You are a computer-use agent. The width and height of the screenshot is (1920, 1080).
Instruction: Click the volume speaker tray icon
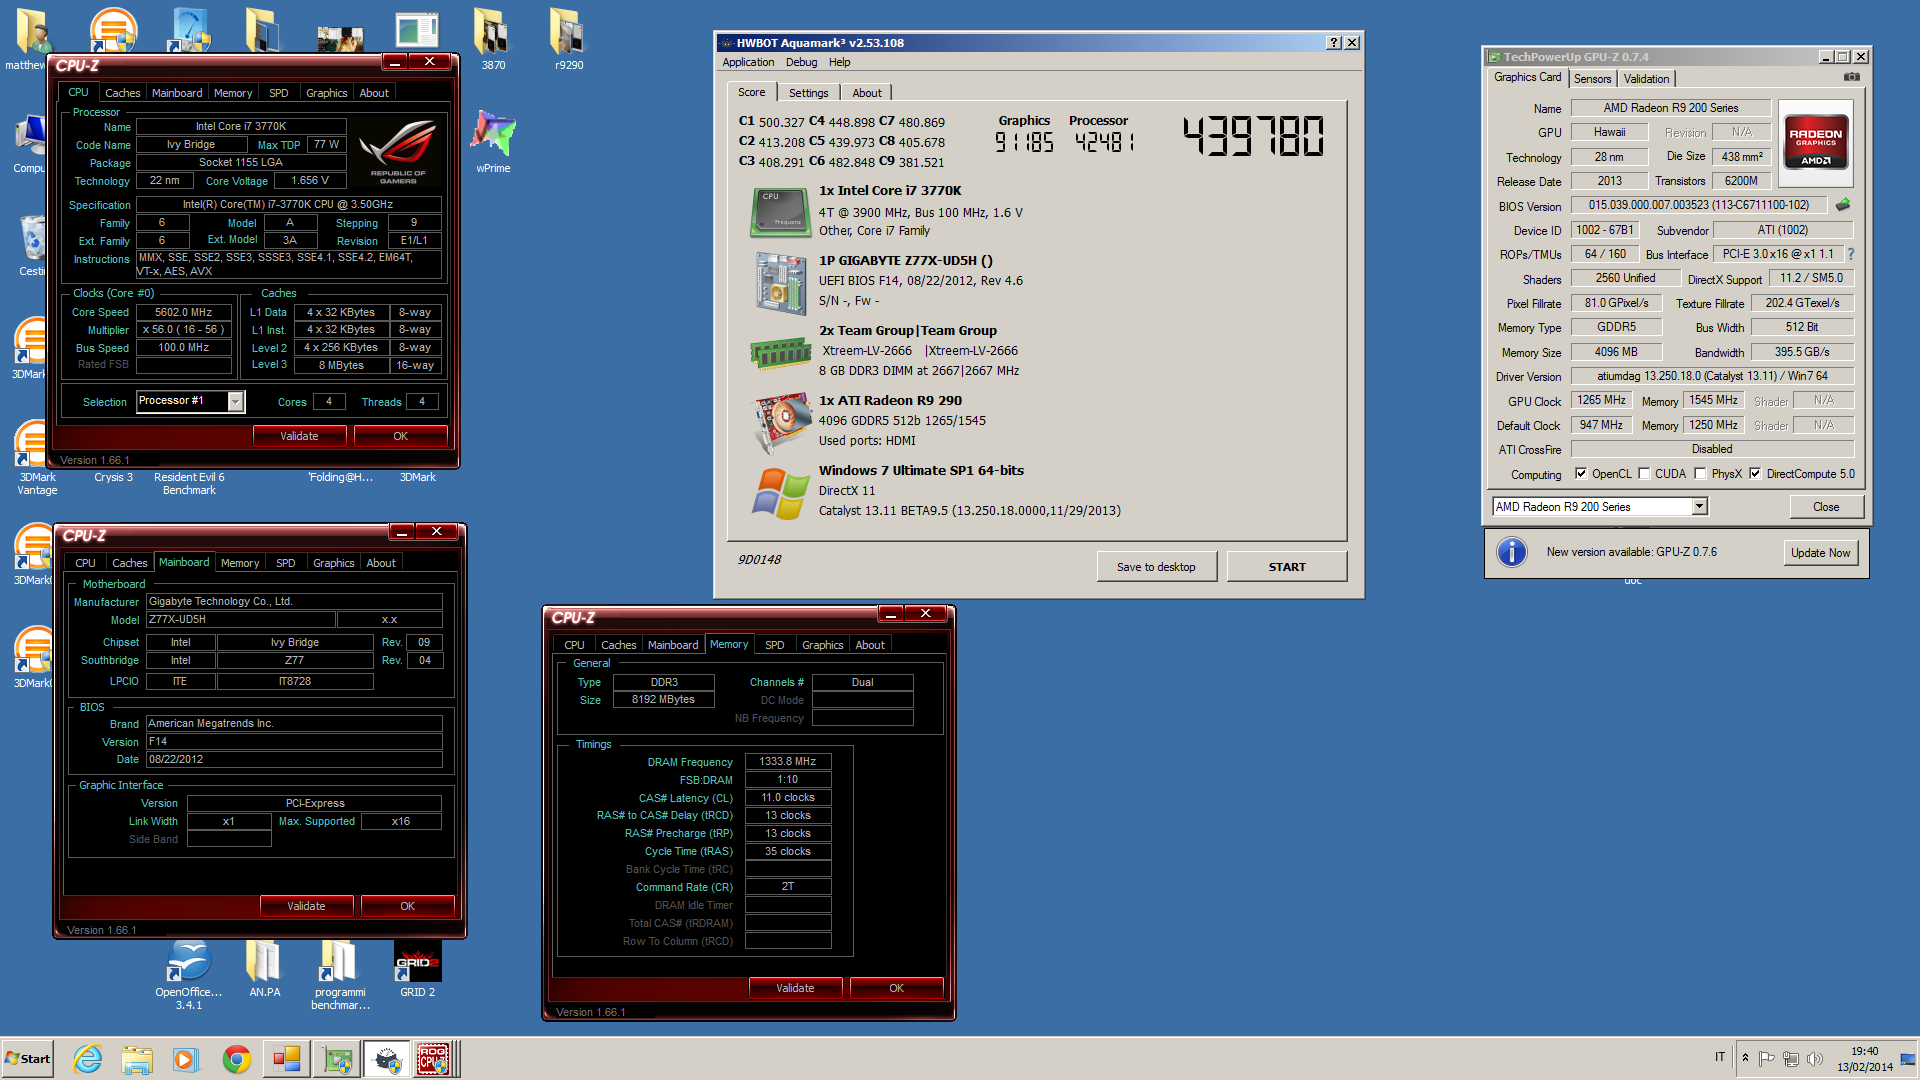tap(1814, 1058)
